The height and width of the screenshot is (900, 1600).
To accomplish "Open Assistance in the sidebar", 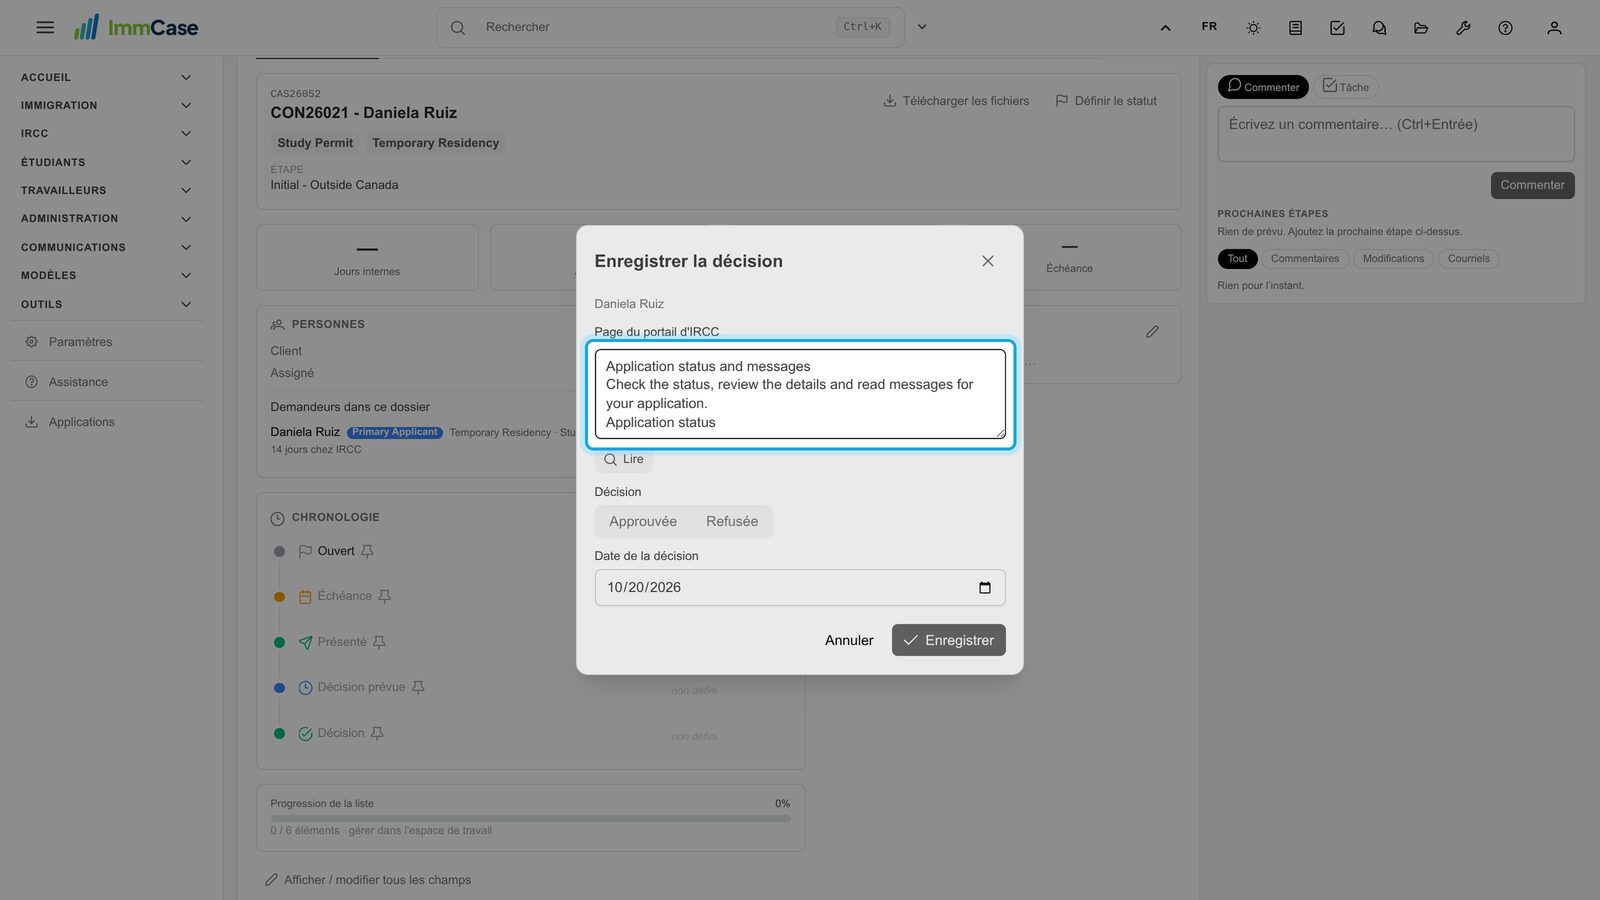I will coord(106,382).
